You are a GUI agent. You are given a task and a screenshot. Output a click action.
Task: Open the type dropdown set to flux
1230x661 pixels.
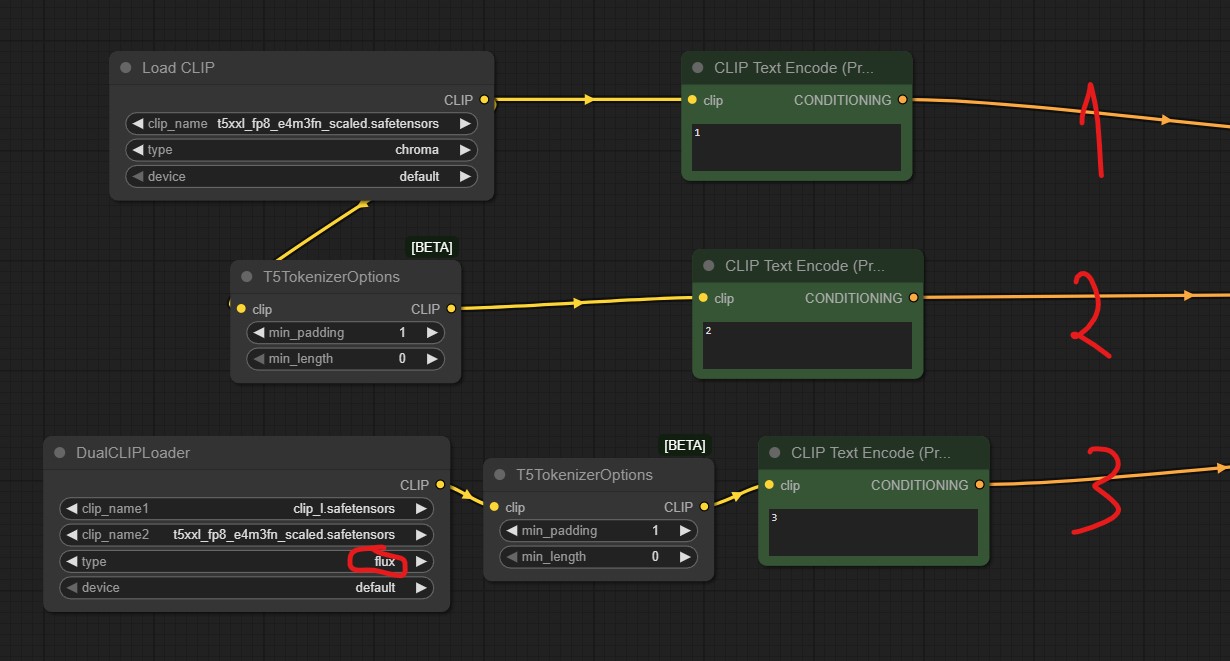[246, 561]
